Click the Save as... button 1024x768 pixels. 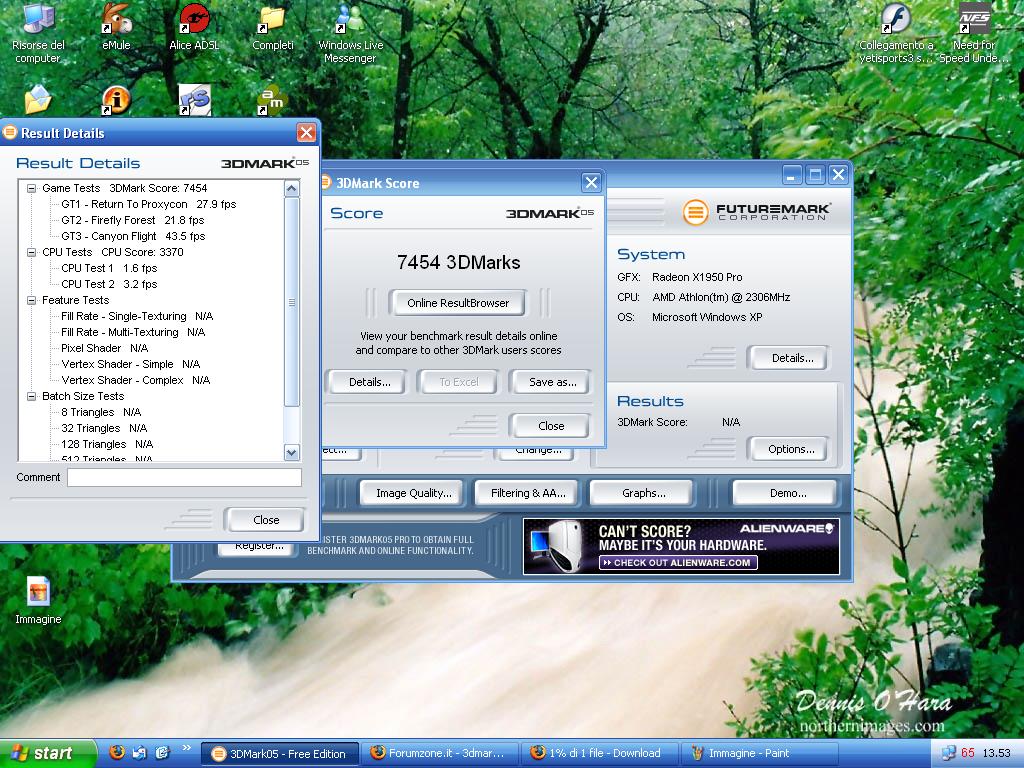coord(552,382)
